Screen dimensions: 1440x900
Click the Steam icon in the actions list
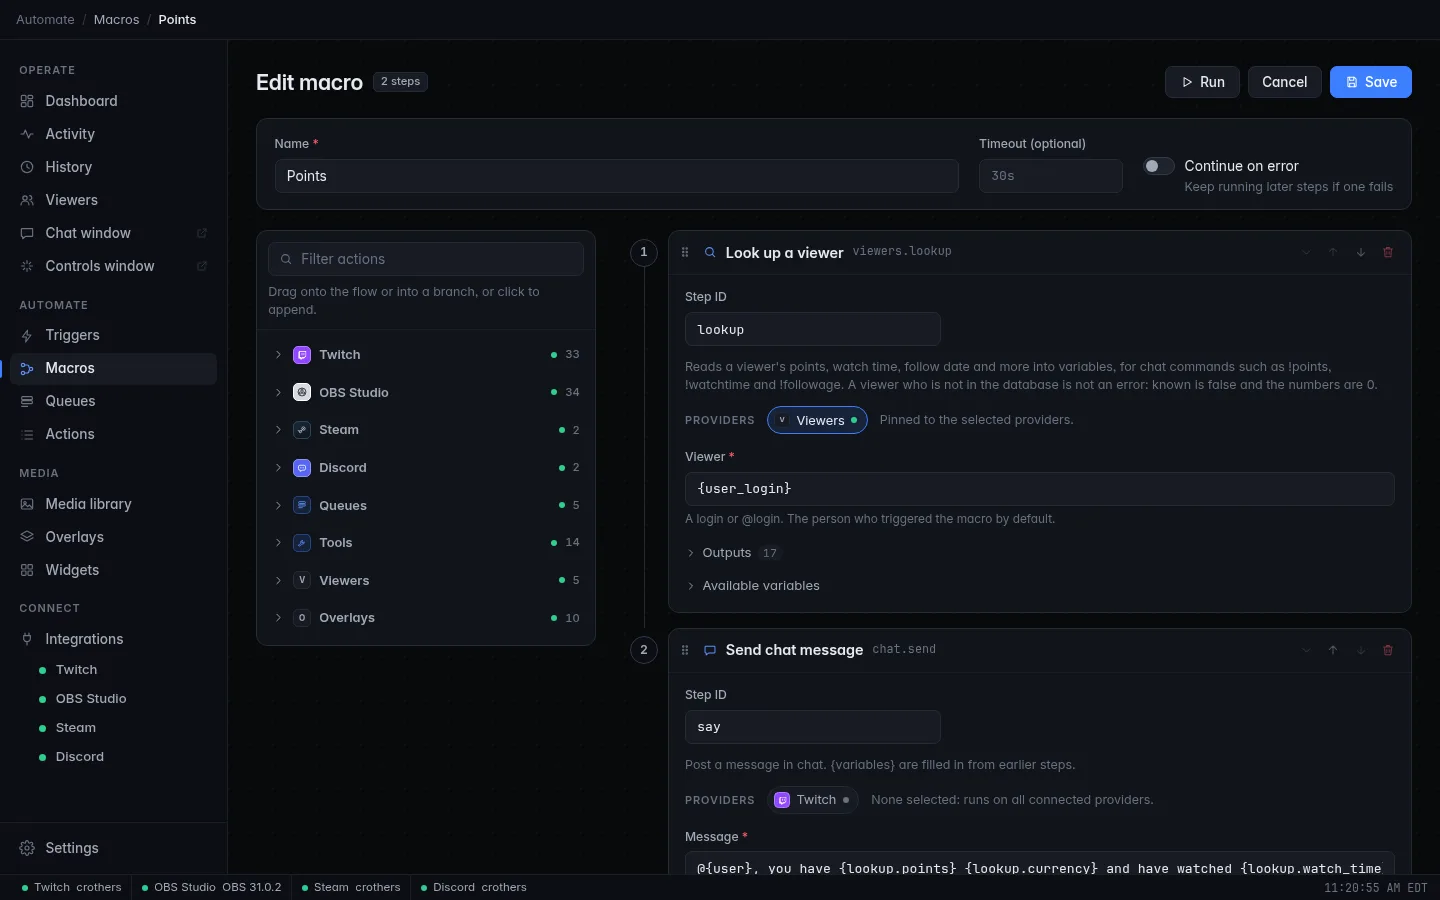click(302, 430)
